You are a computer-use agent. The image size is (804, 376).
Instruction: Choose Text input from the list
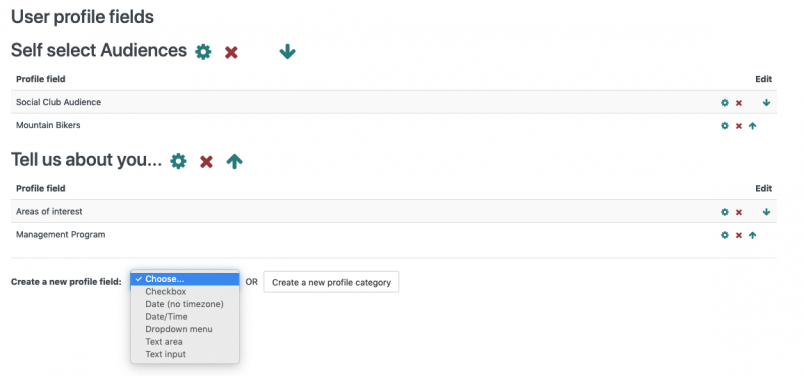coord(185,354)
